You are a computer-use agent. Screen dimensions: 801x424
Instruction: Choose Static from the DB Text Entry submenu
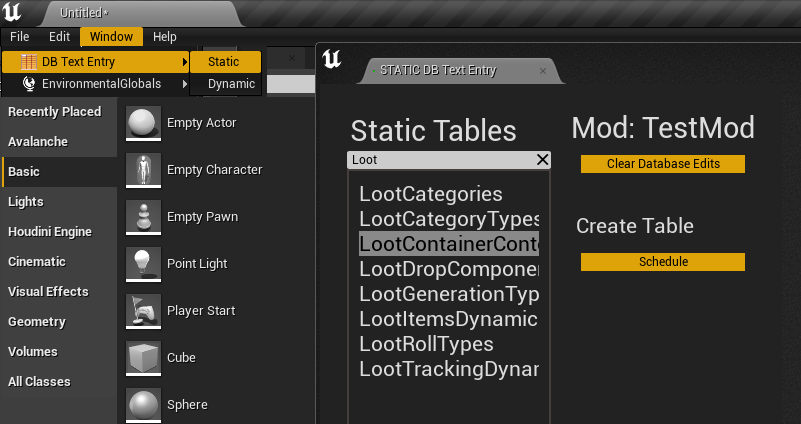[x=225, y=62]
